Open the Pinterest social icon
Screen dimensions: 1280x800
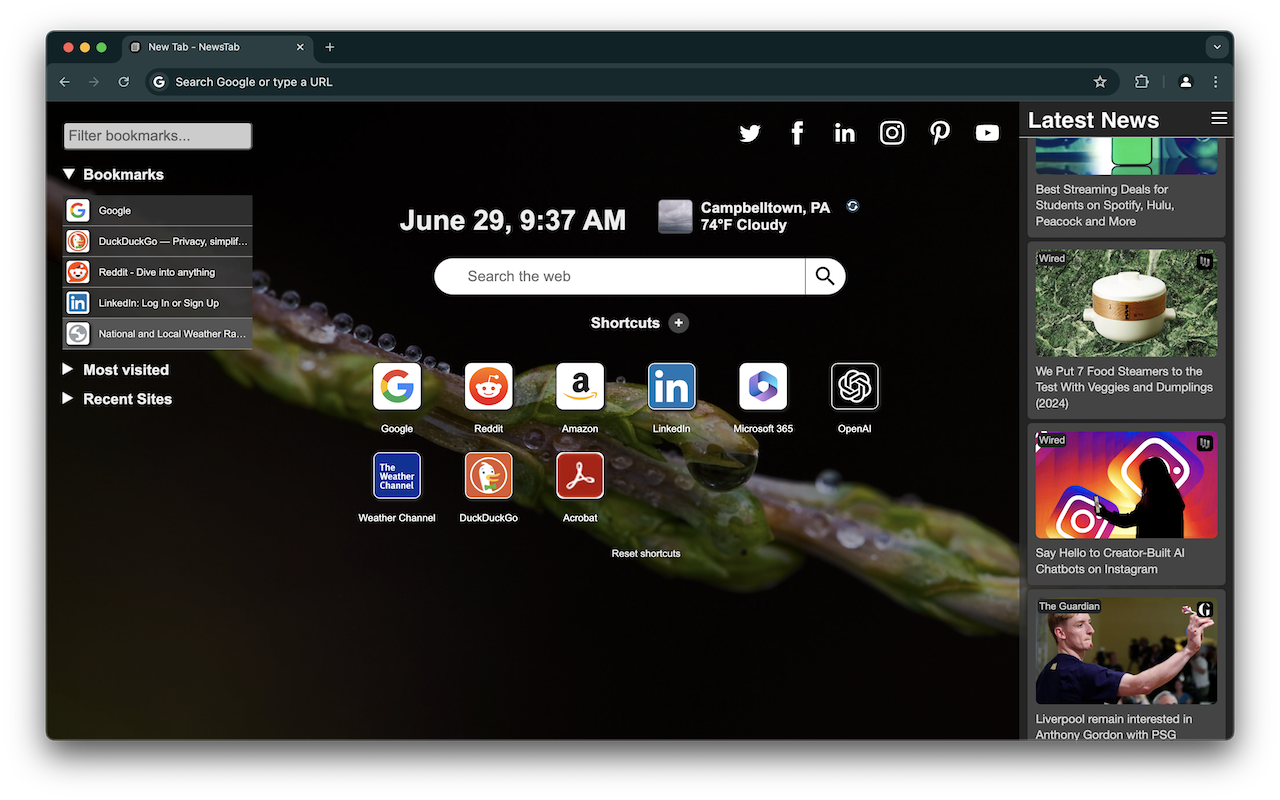click(x=940, y=133)
